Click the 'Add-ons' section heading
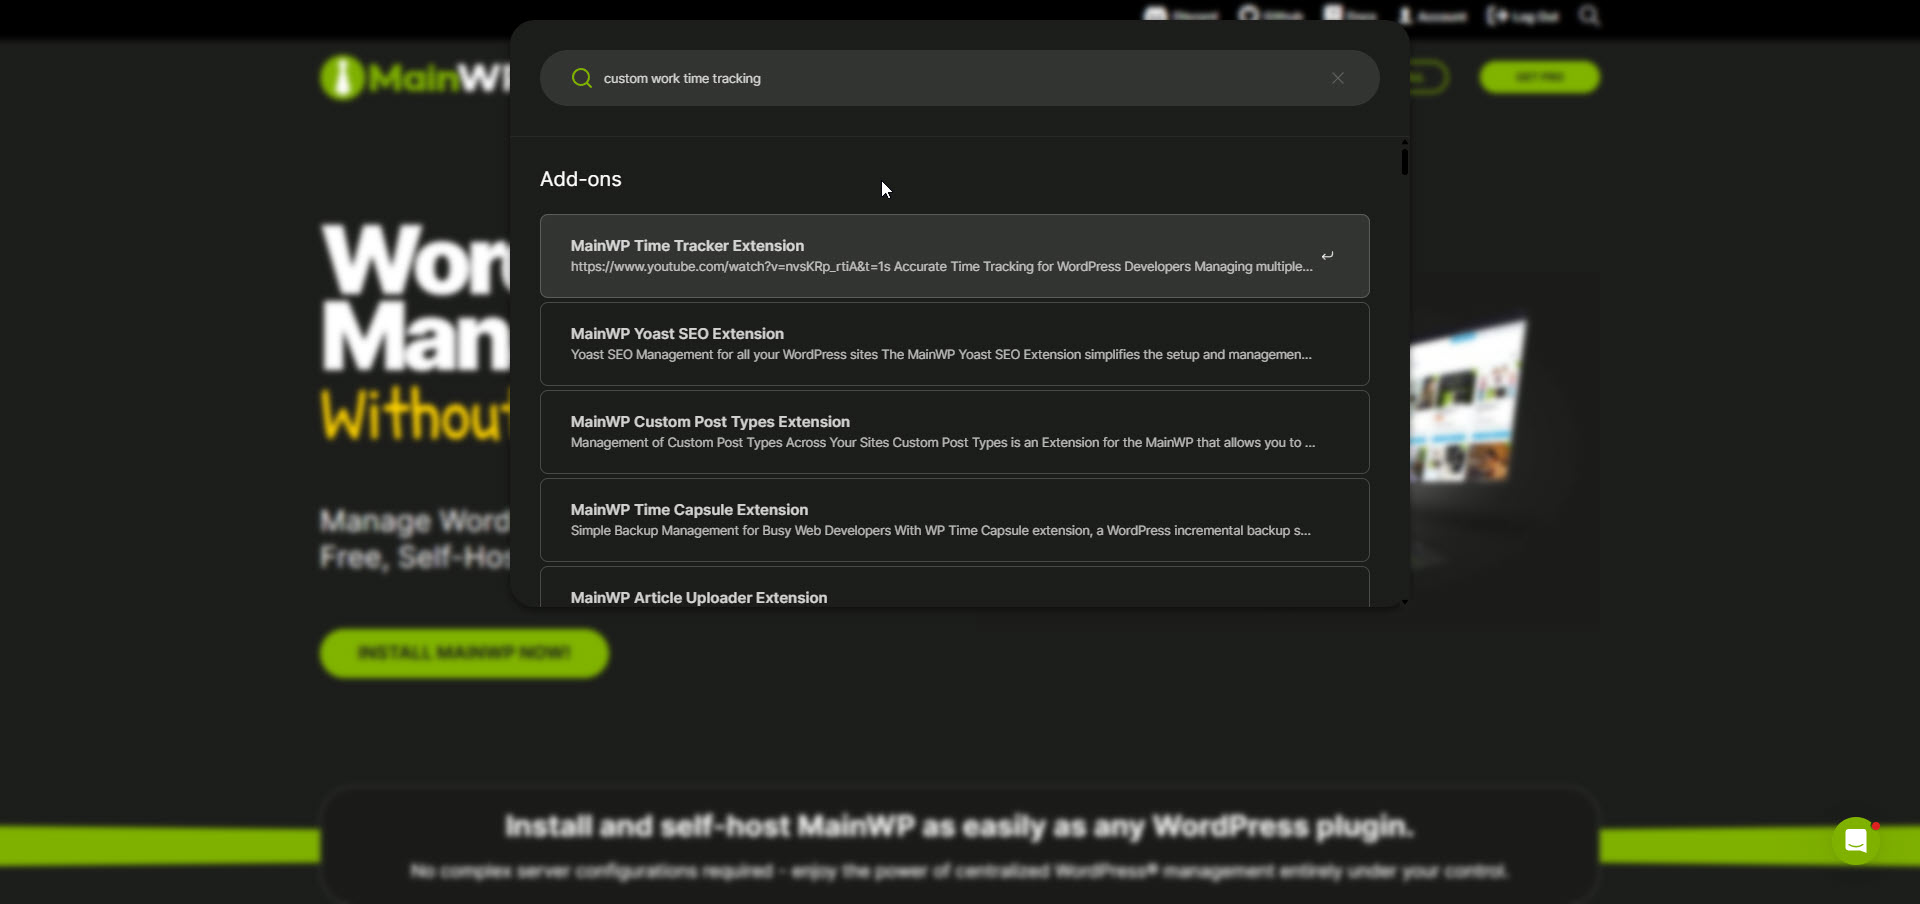 pyautogui.click(x=581, y=179)
